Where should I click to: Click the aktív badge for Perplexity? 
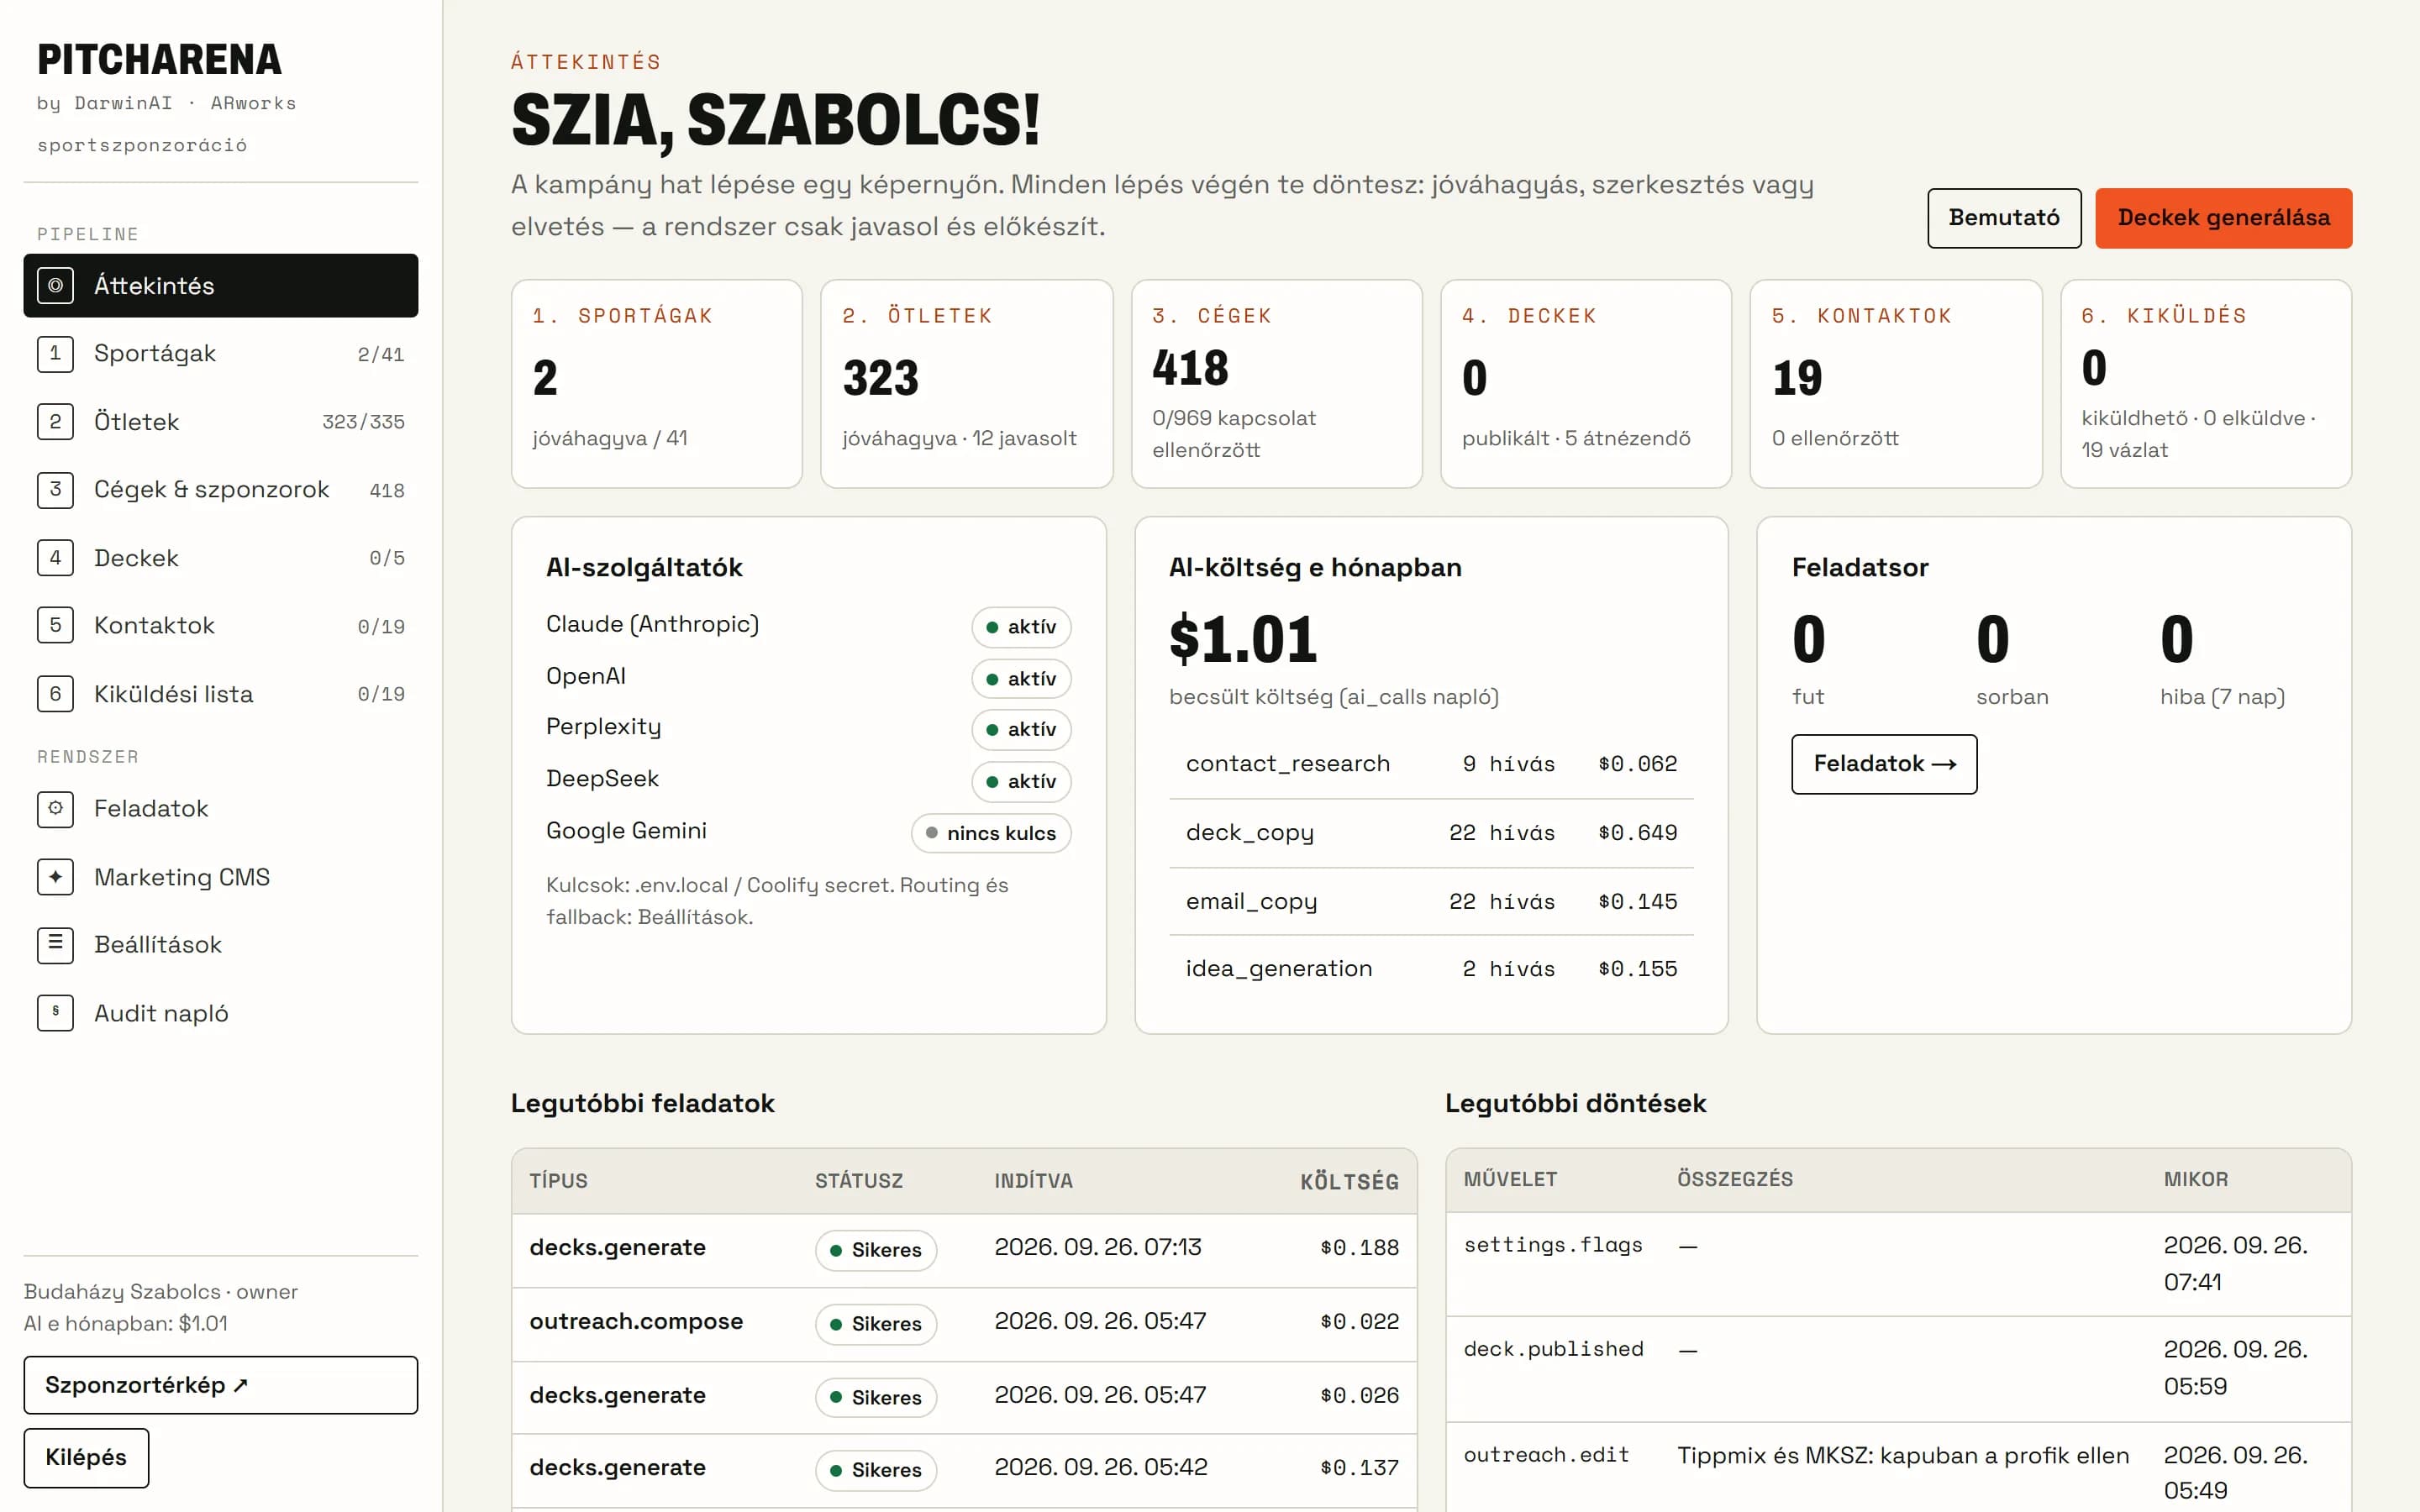(x=1021, y=730)
